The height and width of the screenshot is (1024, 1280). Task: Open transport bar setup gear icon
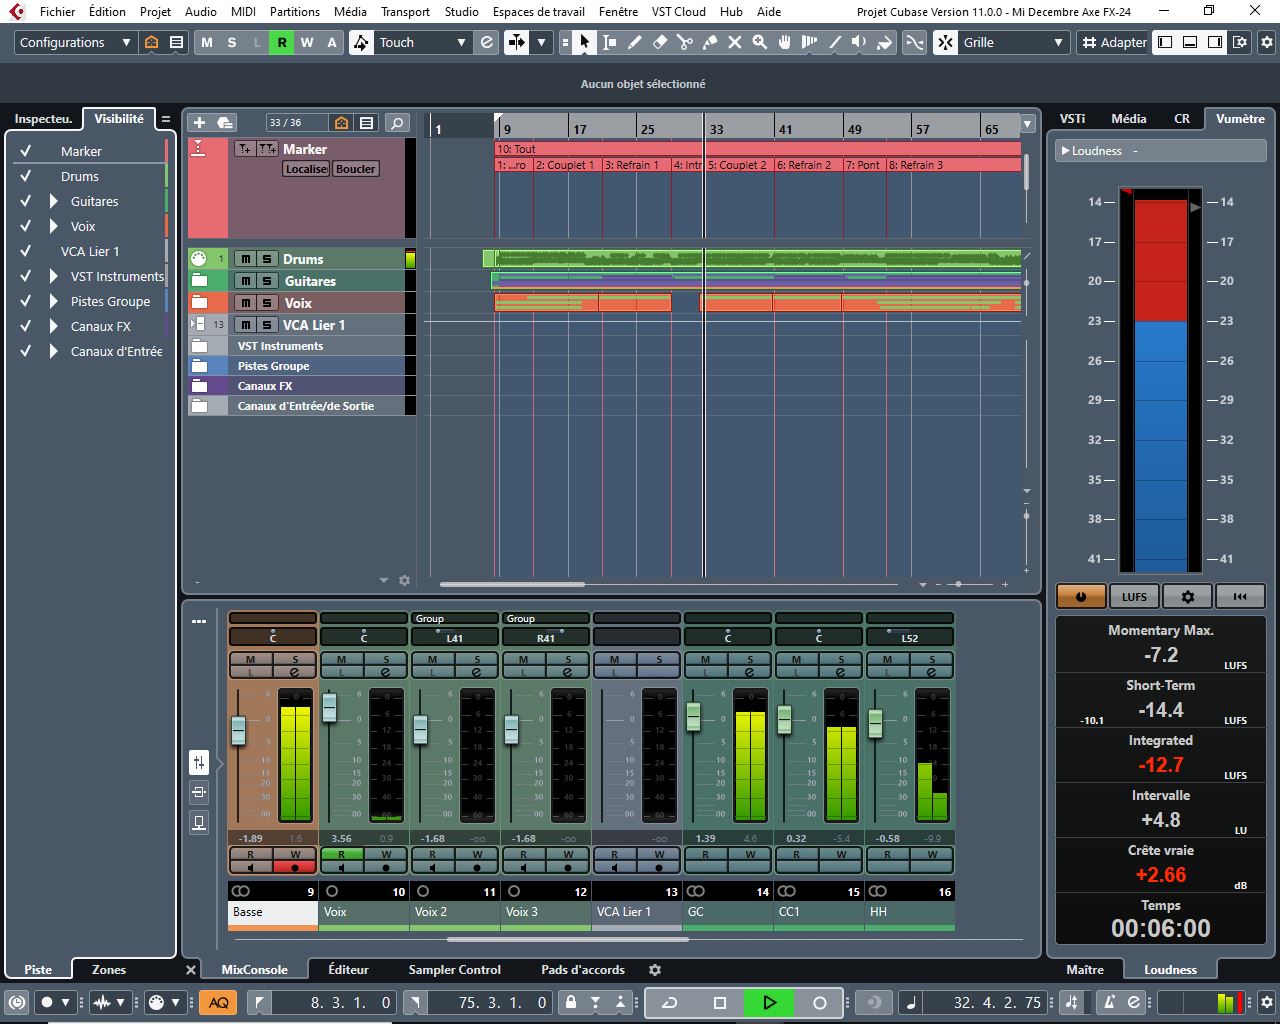pos(1267,1002)
